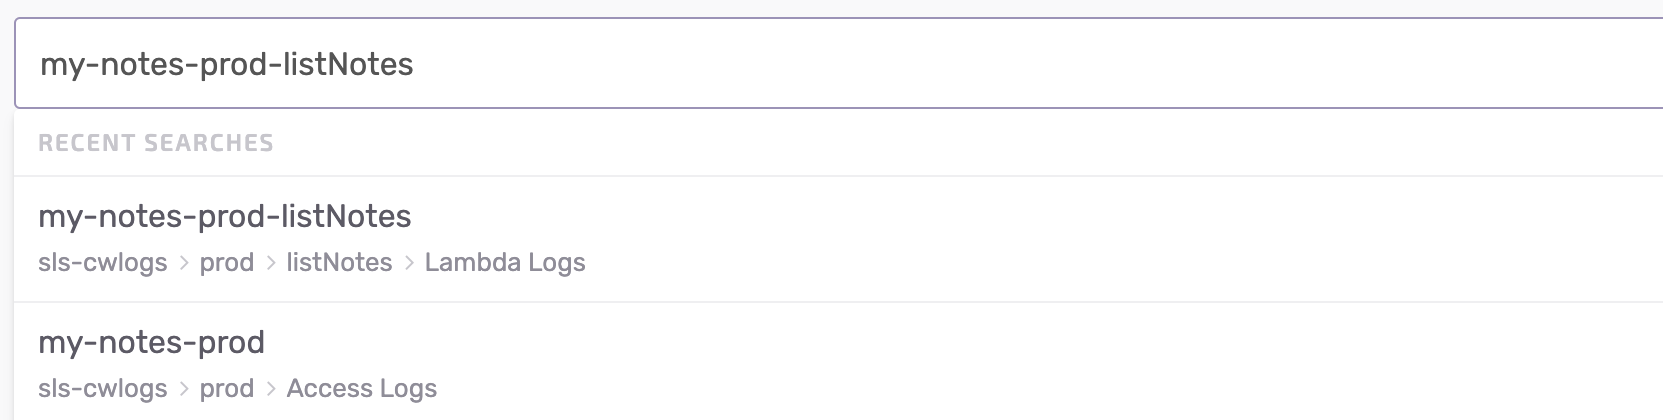Click the chevron right before Access Logs
The image size is (1663, 420).
pyautogui.click(x=271, y=389)
